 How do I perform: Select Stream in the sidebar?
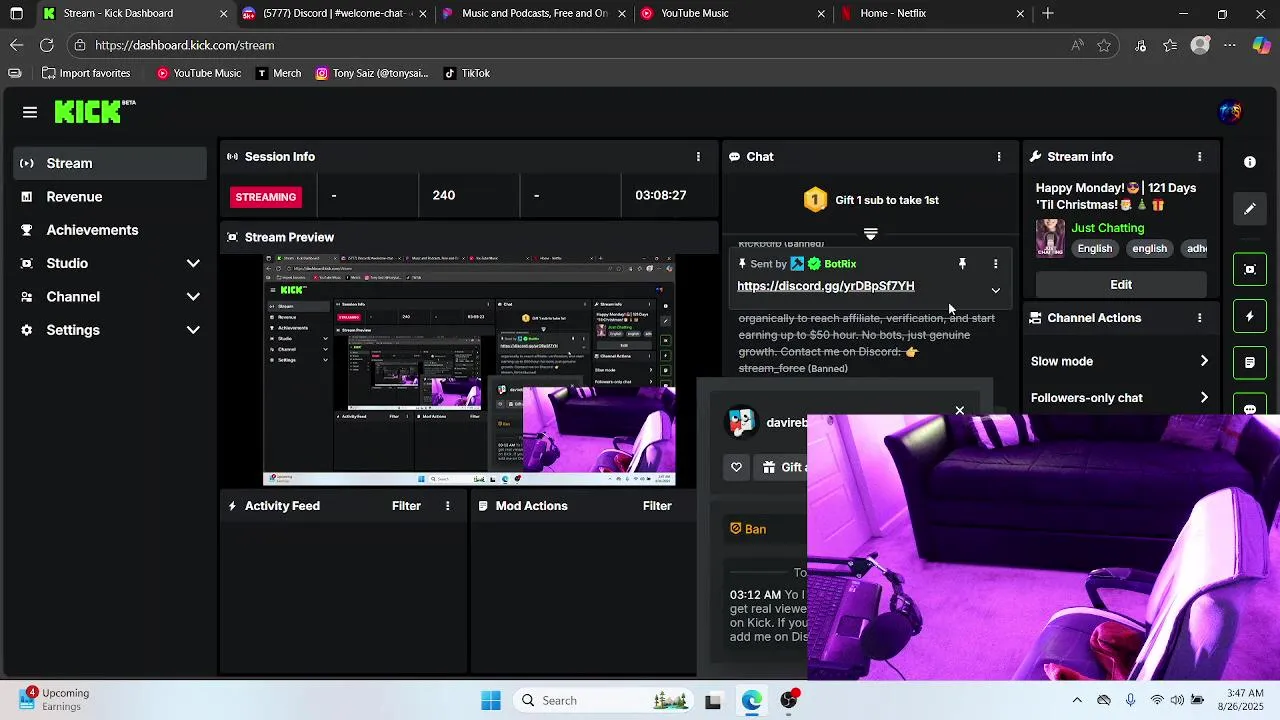click(x=110, y=163)
